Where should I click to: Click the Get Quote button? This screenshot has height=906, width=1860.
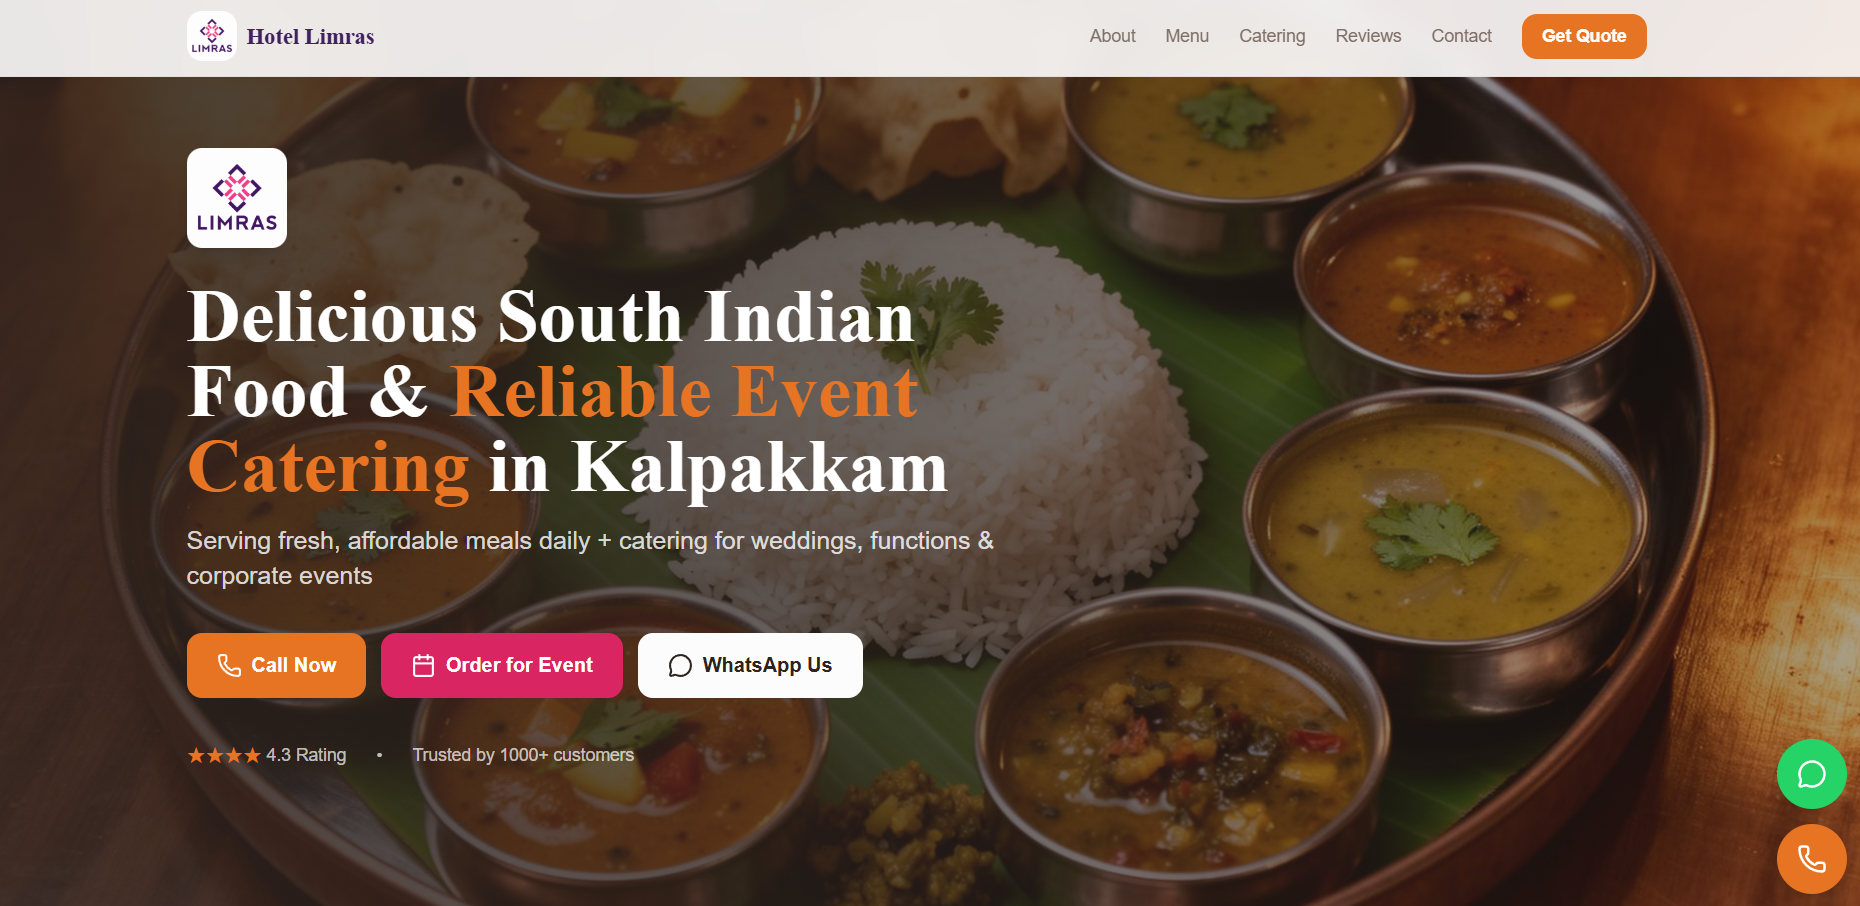point(1584,36)
